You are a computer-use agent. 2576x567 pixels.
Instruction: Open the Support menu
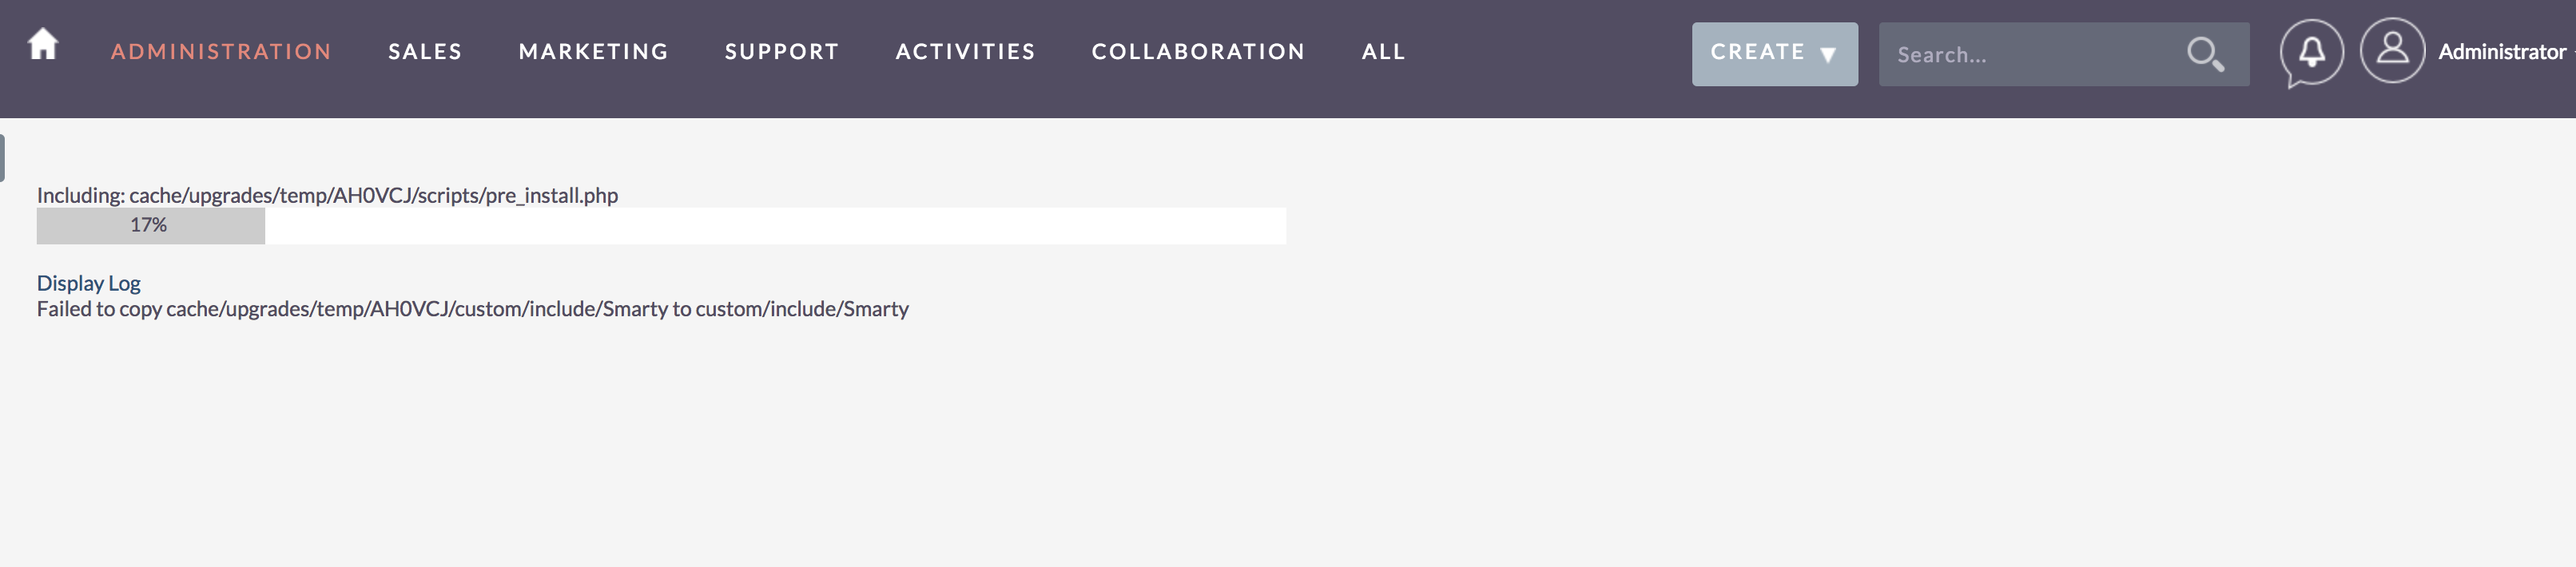coord(782,52)
